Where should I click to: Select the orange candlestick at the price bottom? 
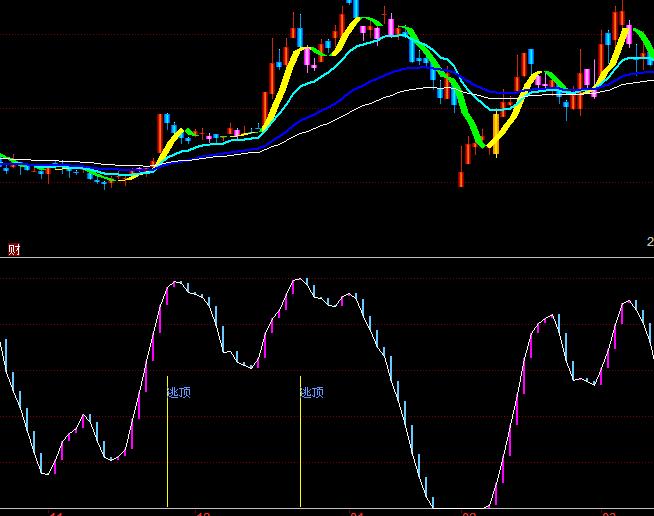point(495,135)
